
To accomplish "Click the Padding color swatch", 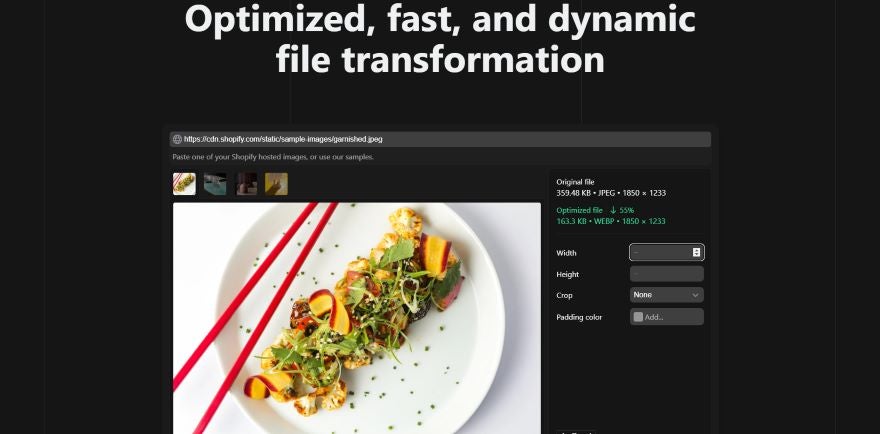I will (x=638, y=317).
